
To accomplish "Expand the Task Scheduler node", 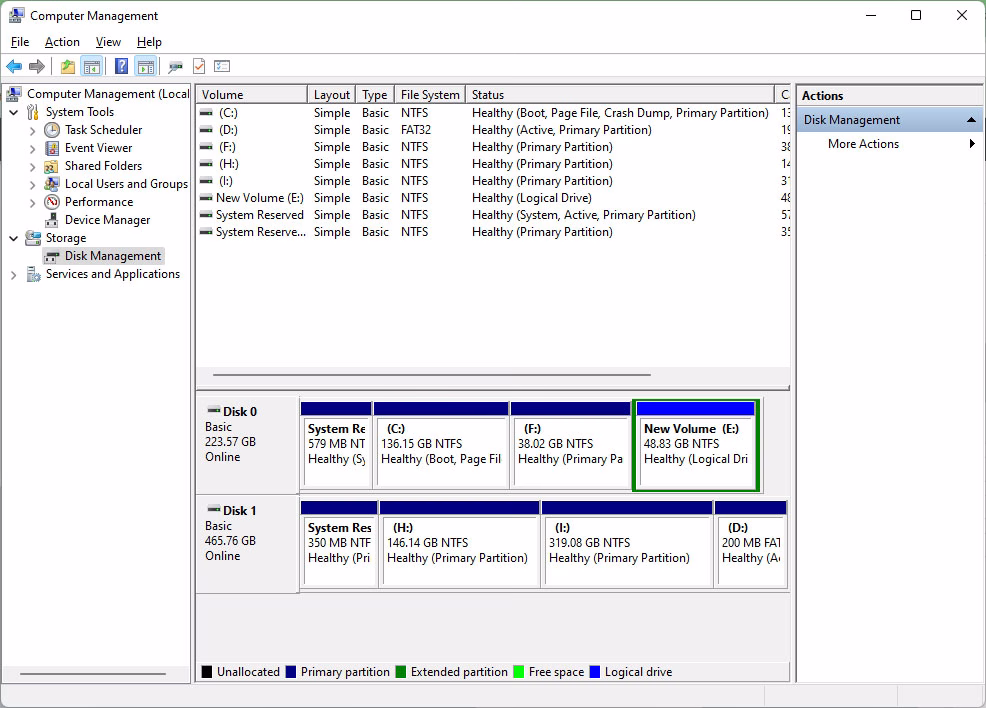I will [33, 131].
